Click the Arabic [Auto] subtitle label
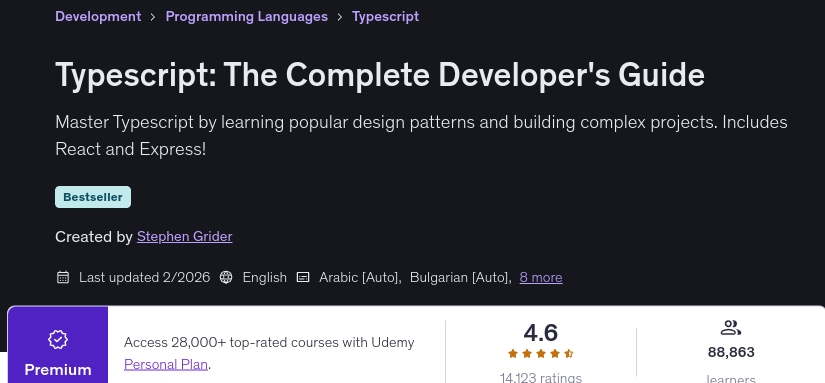Image resolution: width=825 pixels, height=383 pixels. click(360, 277)
